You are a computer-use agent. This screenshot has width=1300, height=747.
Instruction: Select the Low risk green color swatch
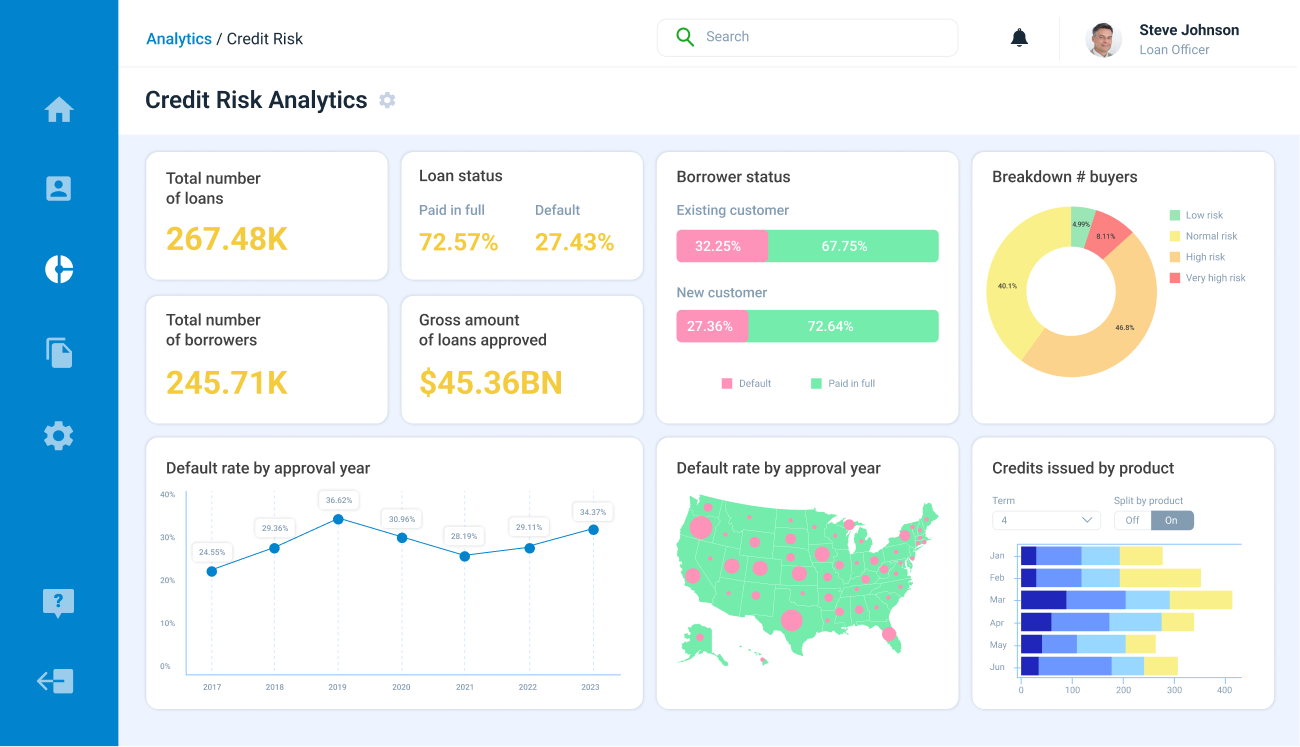1177,215
